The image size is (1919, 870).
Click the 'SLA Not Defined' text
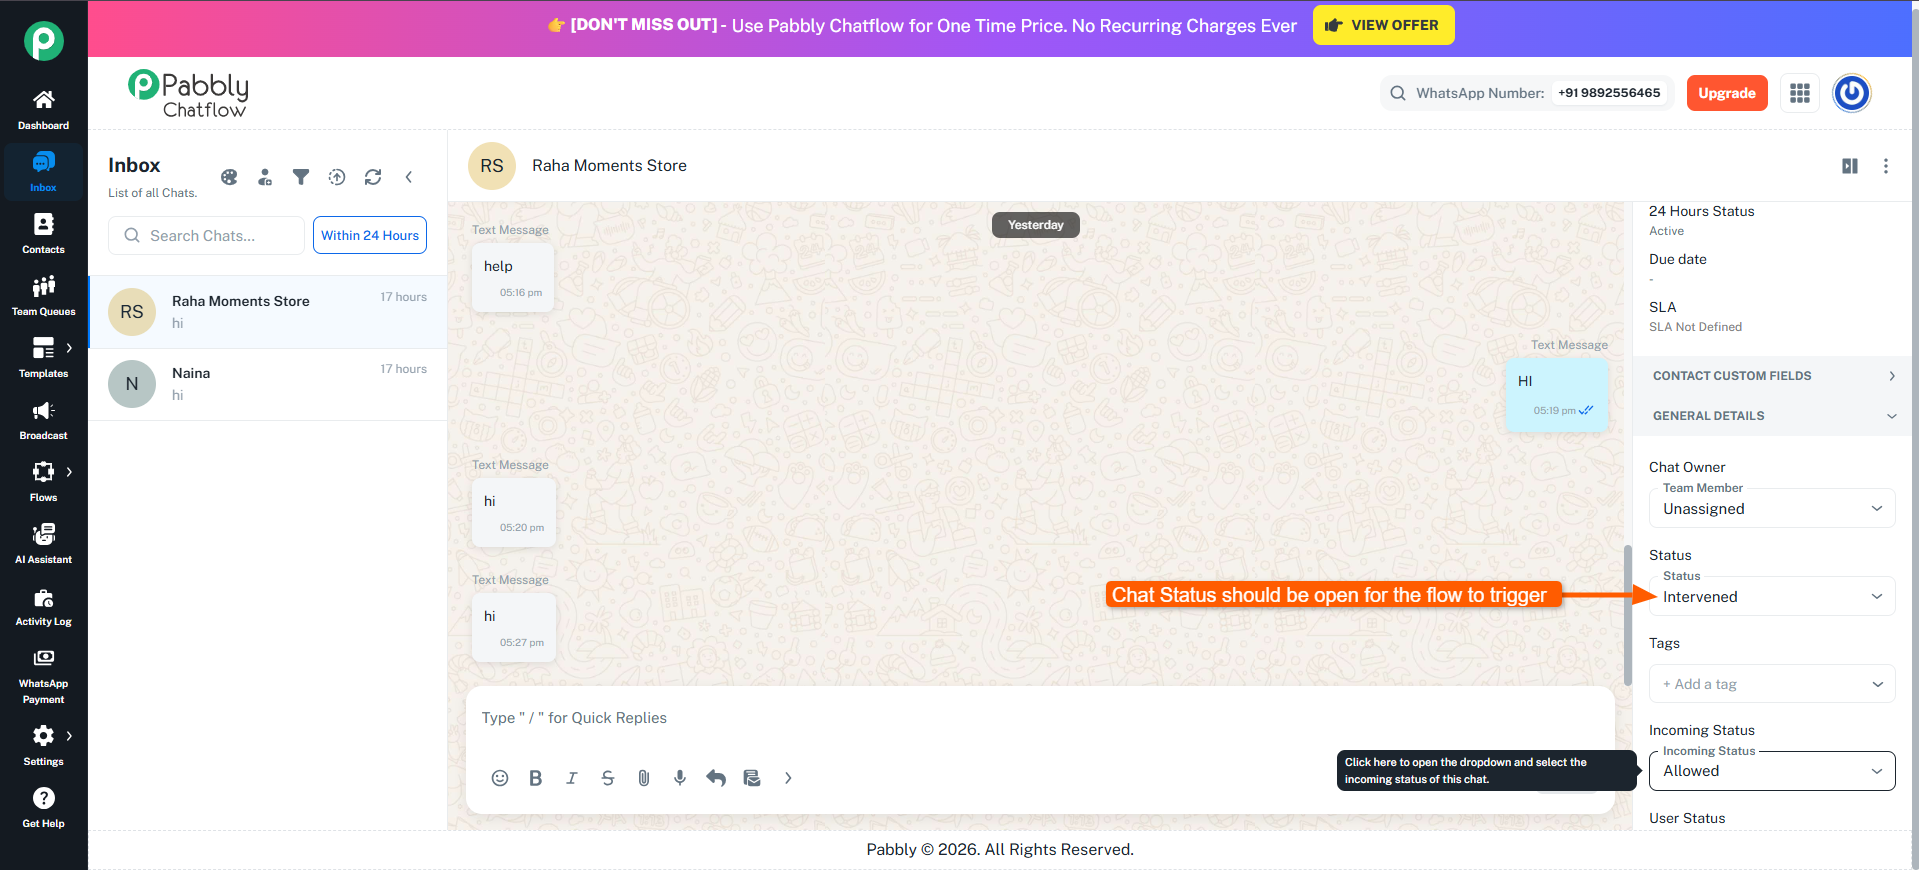1695,327
